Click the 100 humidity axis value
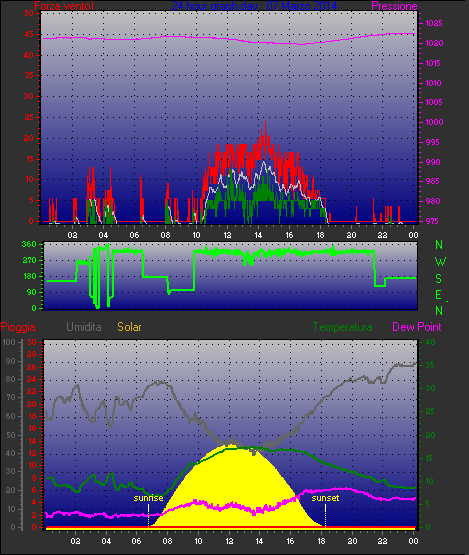469x555 pixels. (x=8, y=342)
